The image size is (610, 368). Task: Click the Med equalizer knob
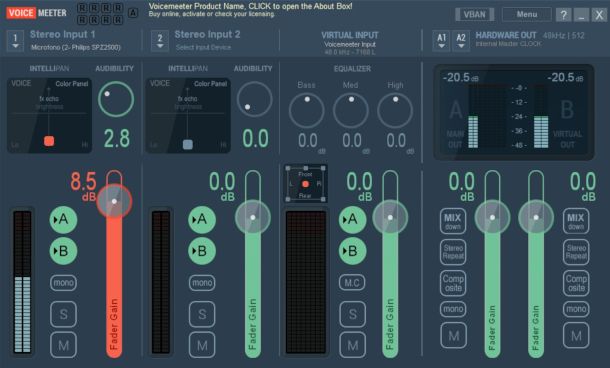pyautogui.click(x=351, y=110)
